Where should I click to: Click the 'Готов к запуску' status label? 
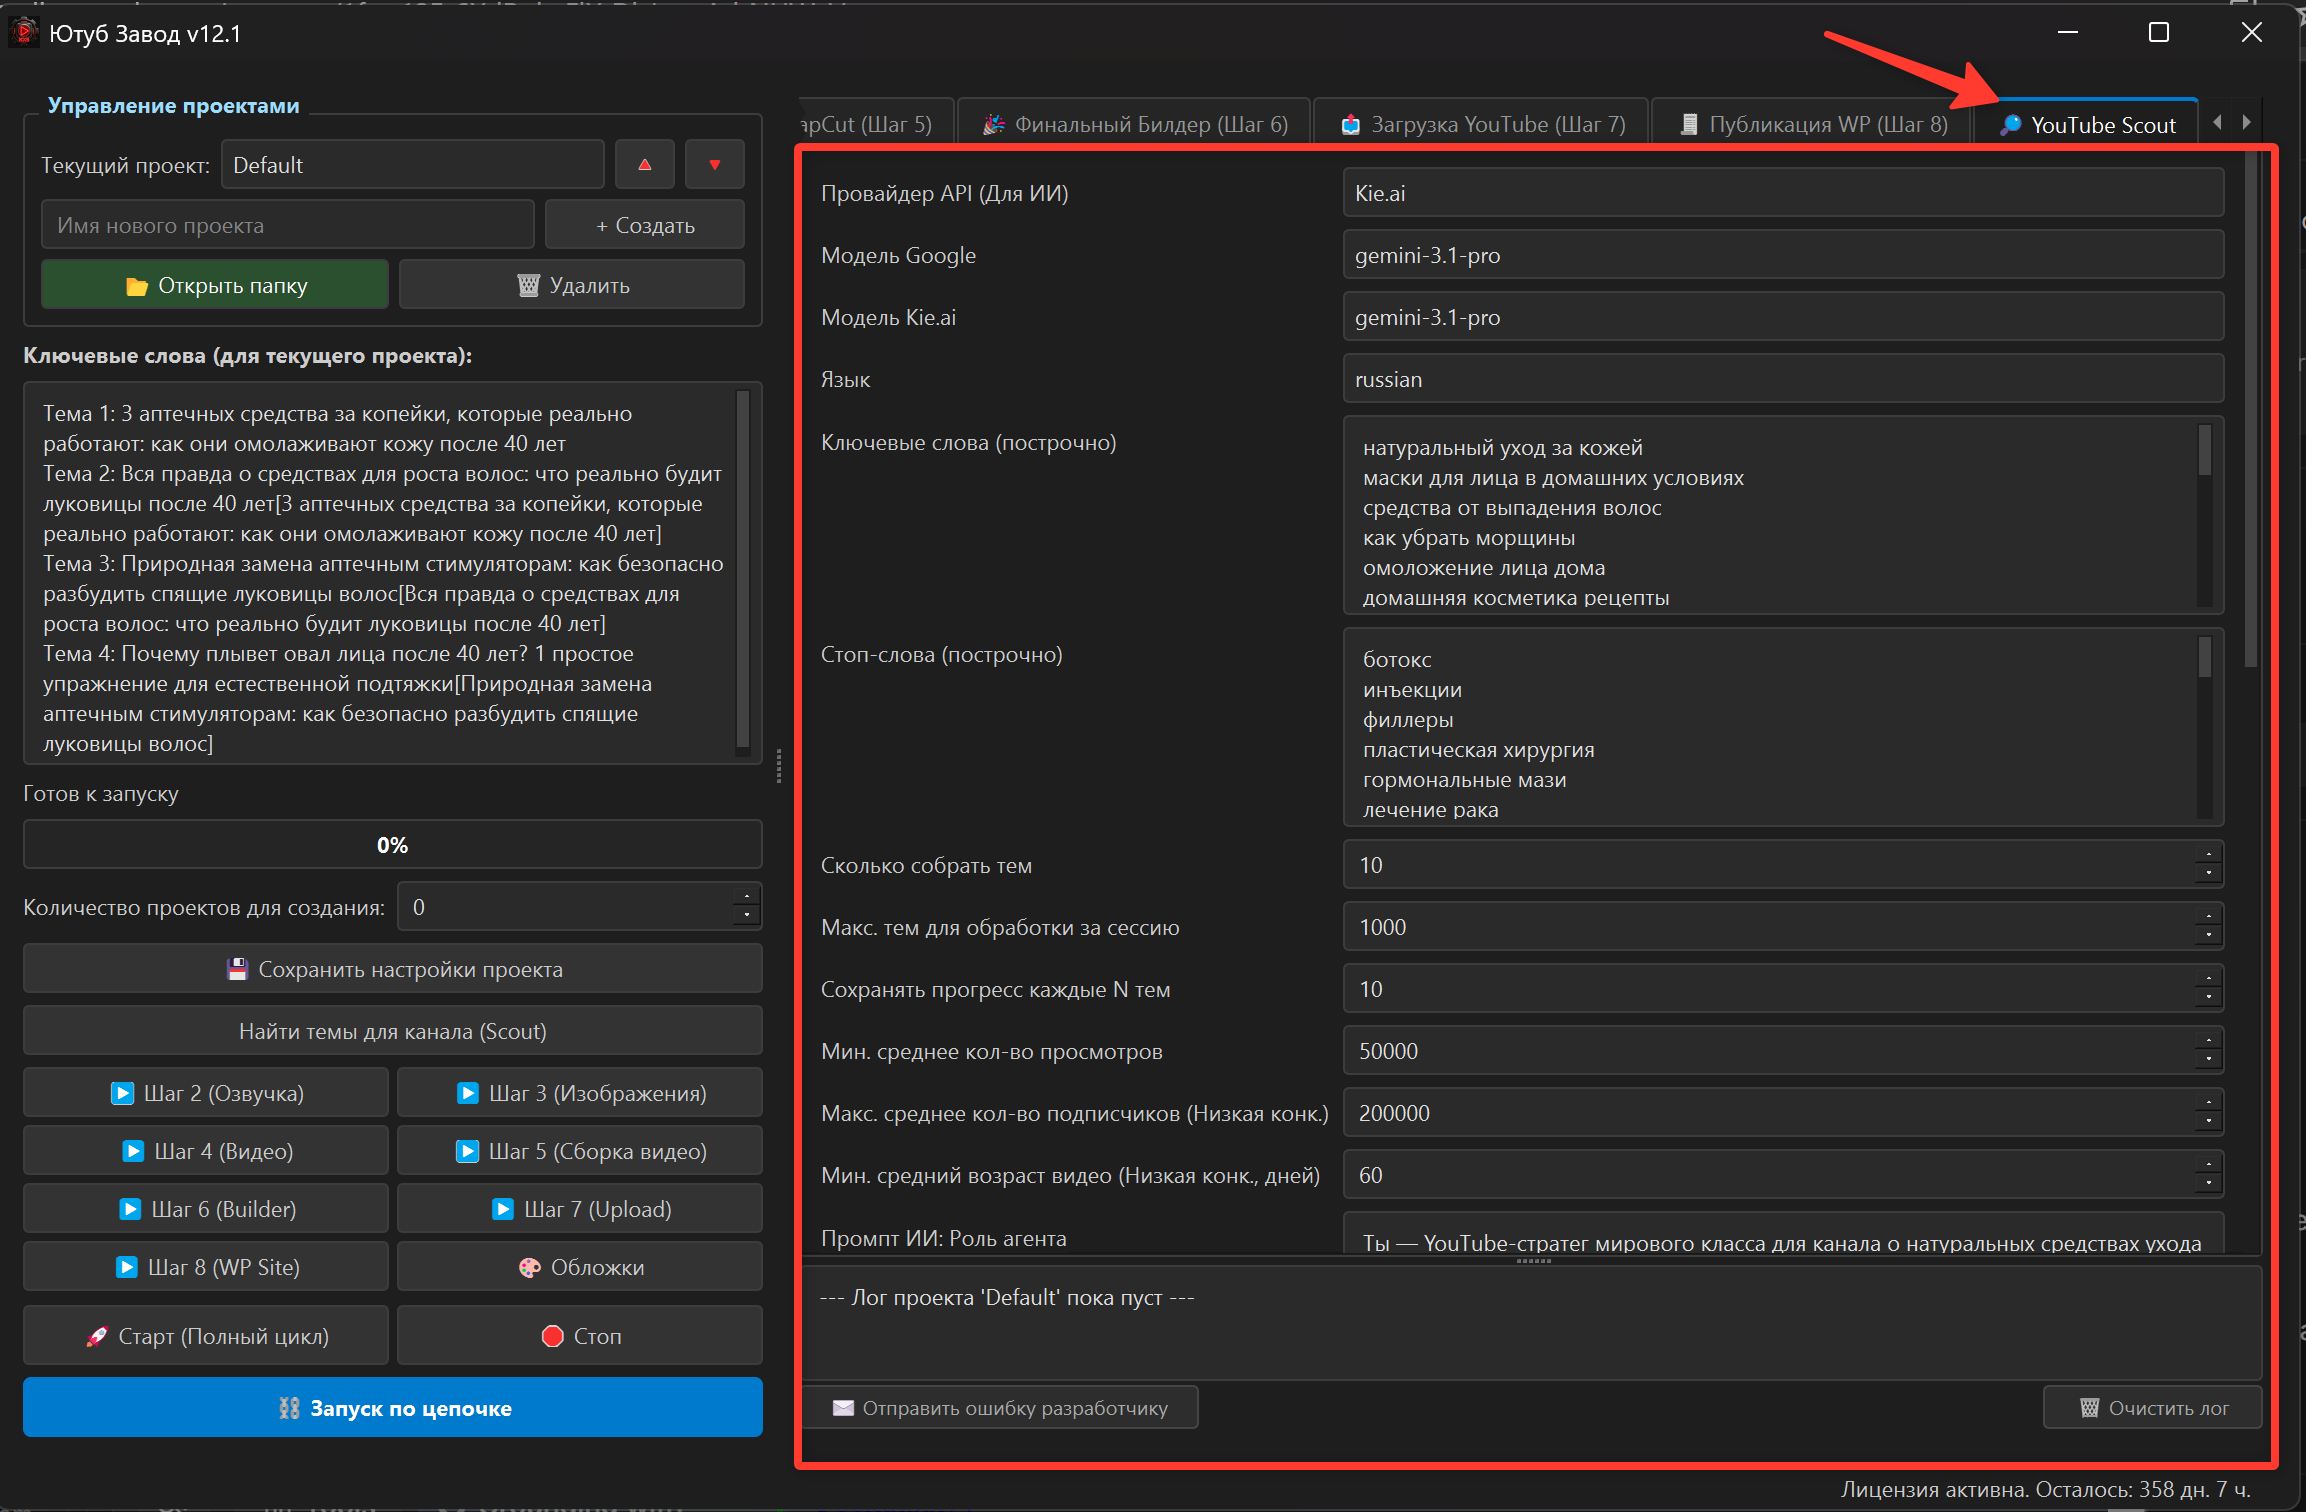[x=101, y=793]
